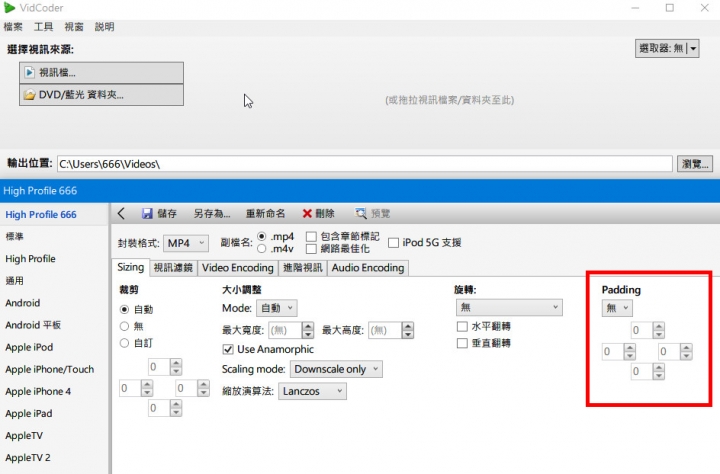This screenshot has height=474, width=720.
Task: Open the 工具 menu
Action: 44,27
